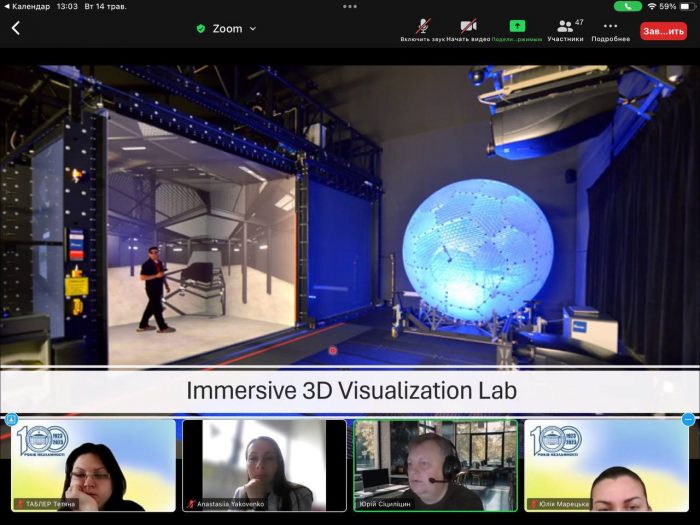The height and width of the screenshot is (525, 700).
Task: Select Юлія Марецька video thumbnail
Action: click(607, 465)
